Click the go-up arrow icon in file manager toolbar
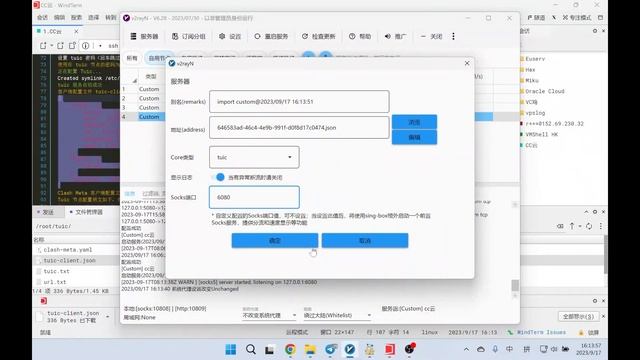The height and width of the screenshot is (360, 640). coord(572,226)
